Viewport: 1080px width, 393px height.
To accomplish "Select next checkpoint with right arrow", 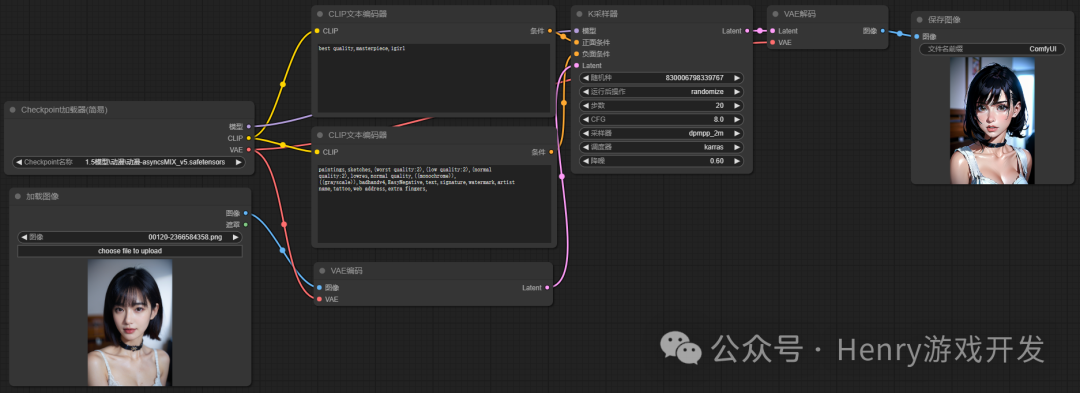I will click(x=238, y=162).
